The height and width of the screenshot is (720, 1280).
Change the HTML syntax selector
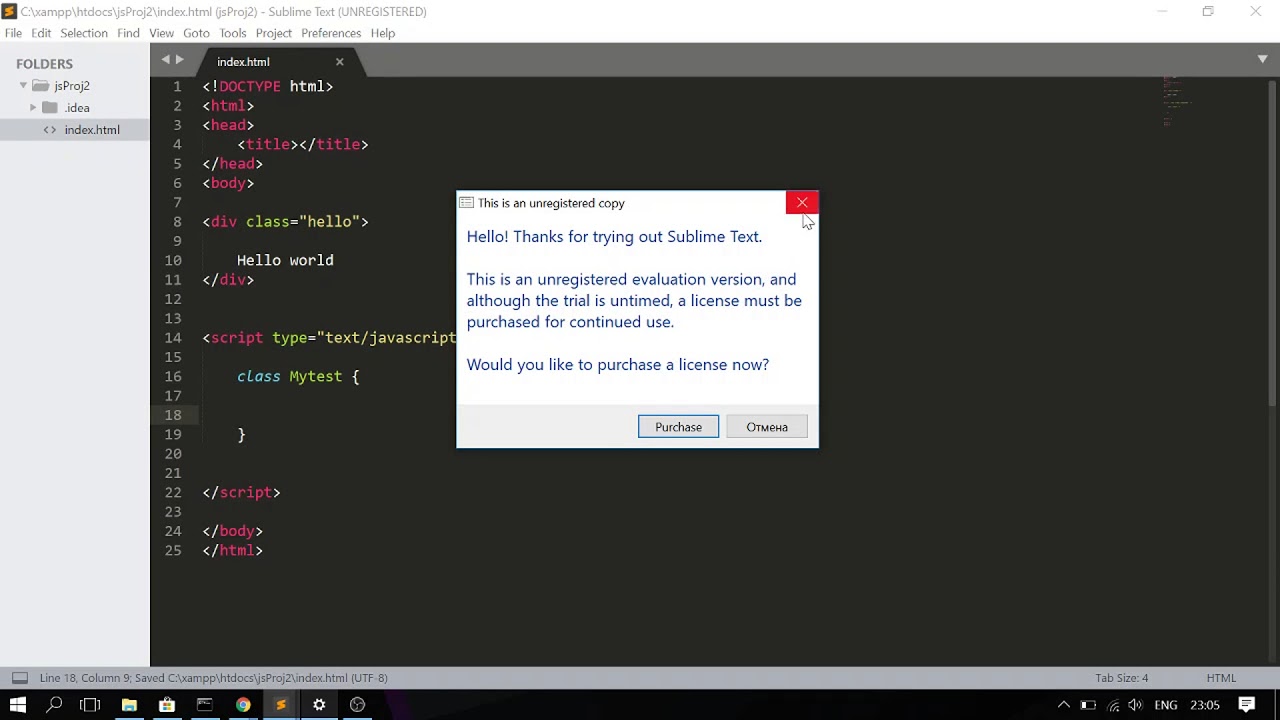tap(1221, 678)
